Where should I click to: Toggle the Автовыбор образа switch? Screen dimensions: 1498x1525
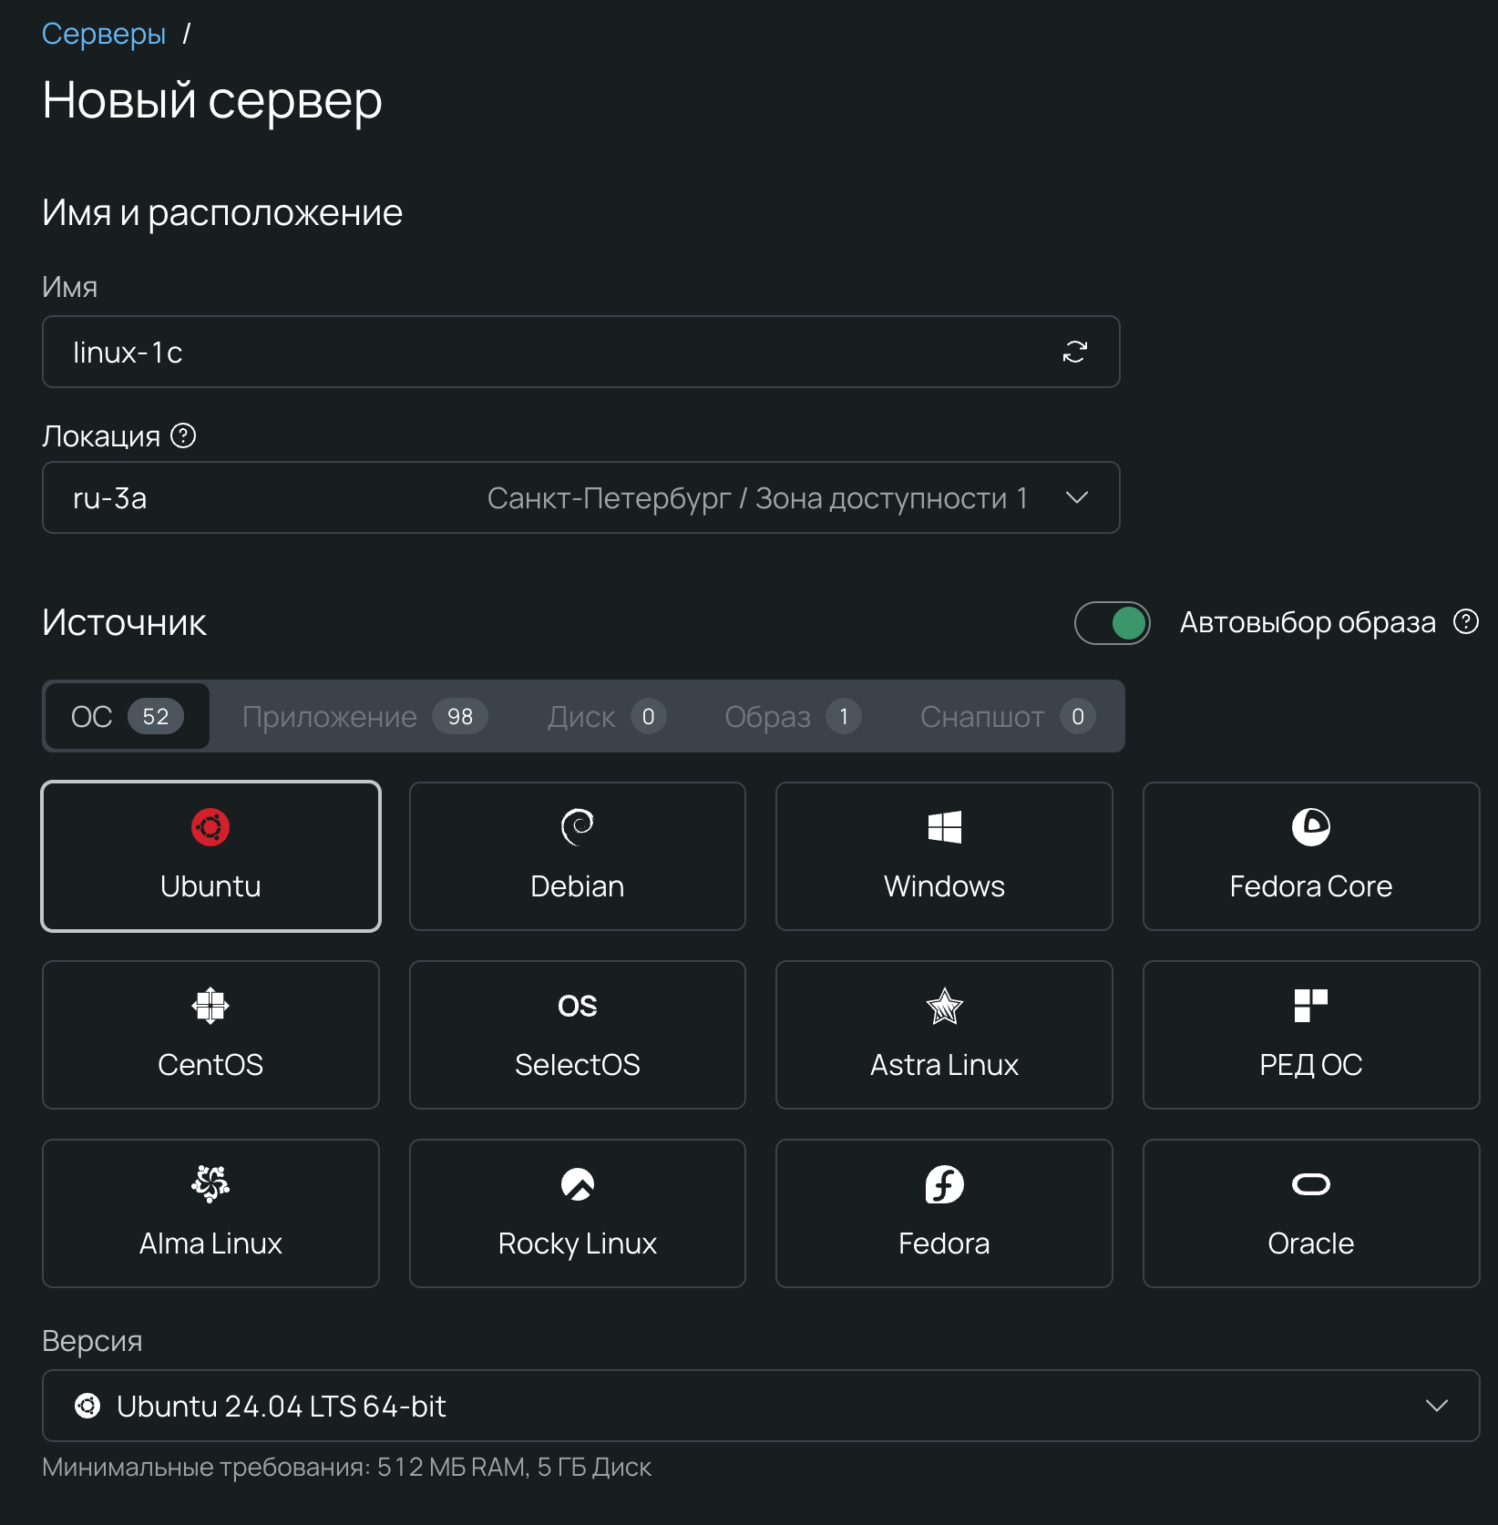point(1112,623)
